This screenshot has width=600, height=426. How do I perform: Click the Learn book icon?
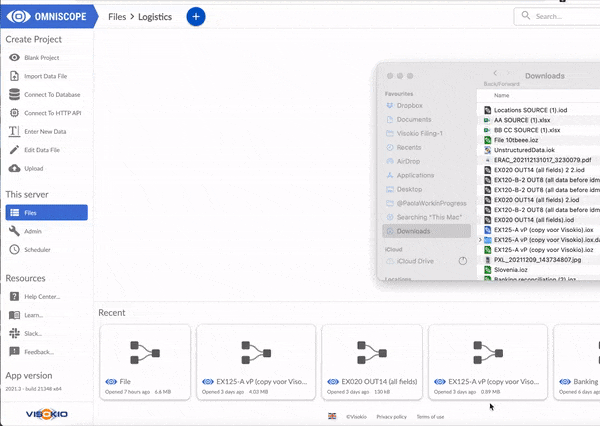click(x=15, y=315)
